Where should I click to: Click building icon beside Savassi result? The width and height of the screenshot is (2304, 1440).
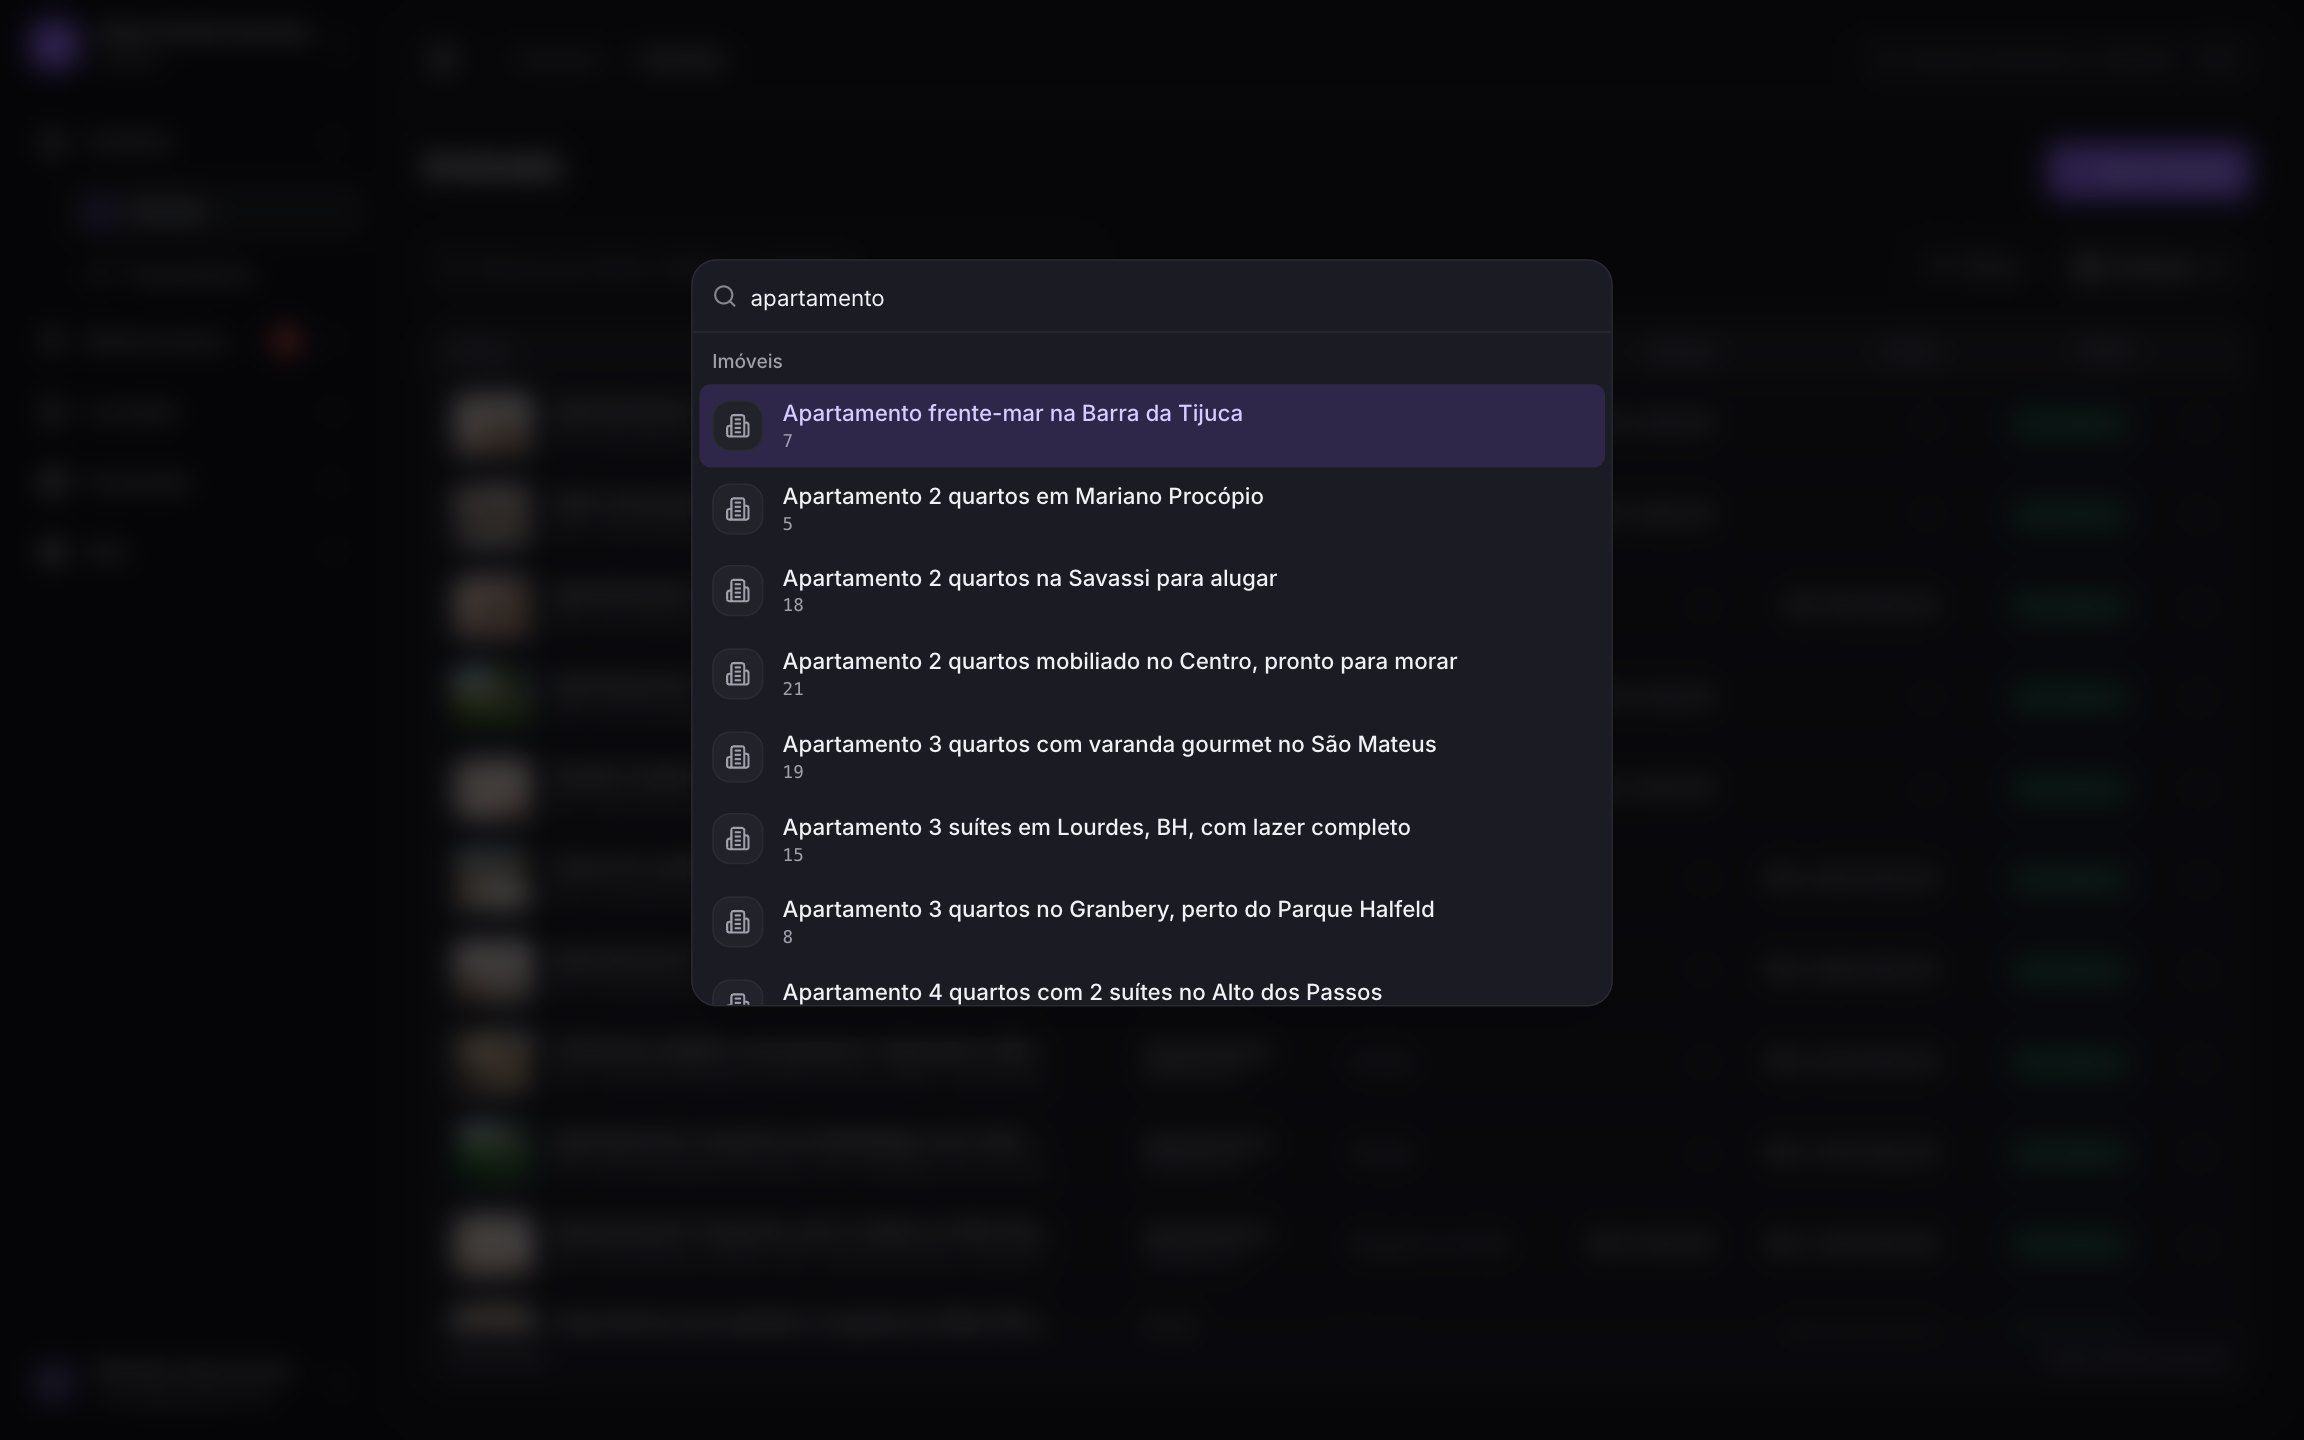click(738, 591)
